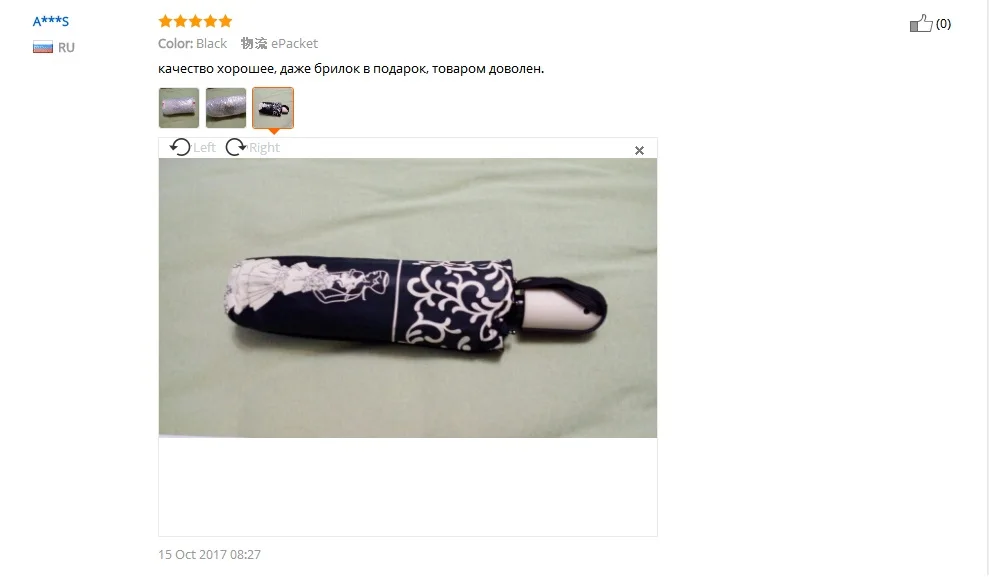The width and height of the screenshot is (989, 587).
Task: Click the Russian review comment text
Action: click(x=351, y=69)
